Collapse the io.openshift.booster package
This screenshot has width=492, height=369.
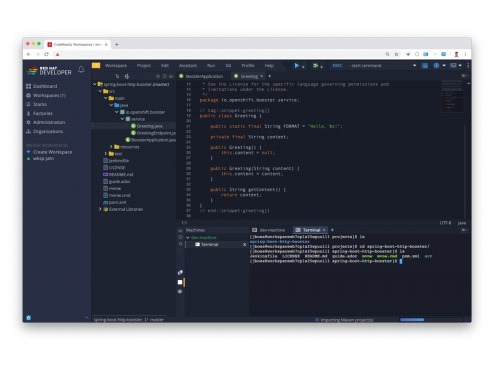(x=117, y=112)
